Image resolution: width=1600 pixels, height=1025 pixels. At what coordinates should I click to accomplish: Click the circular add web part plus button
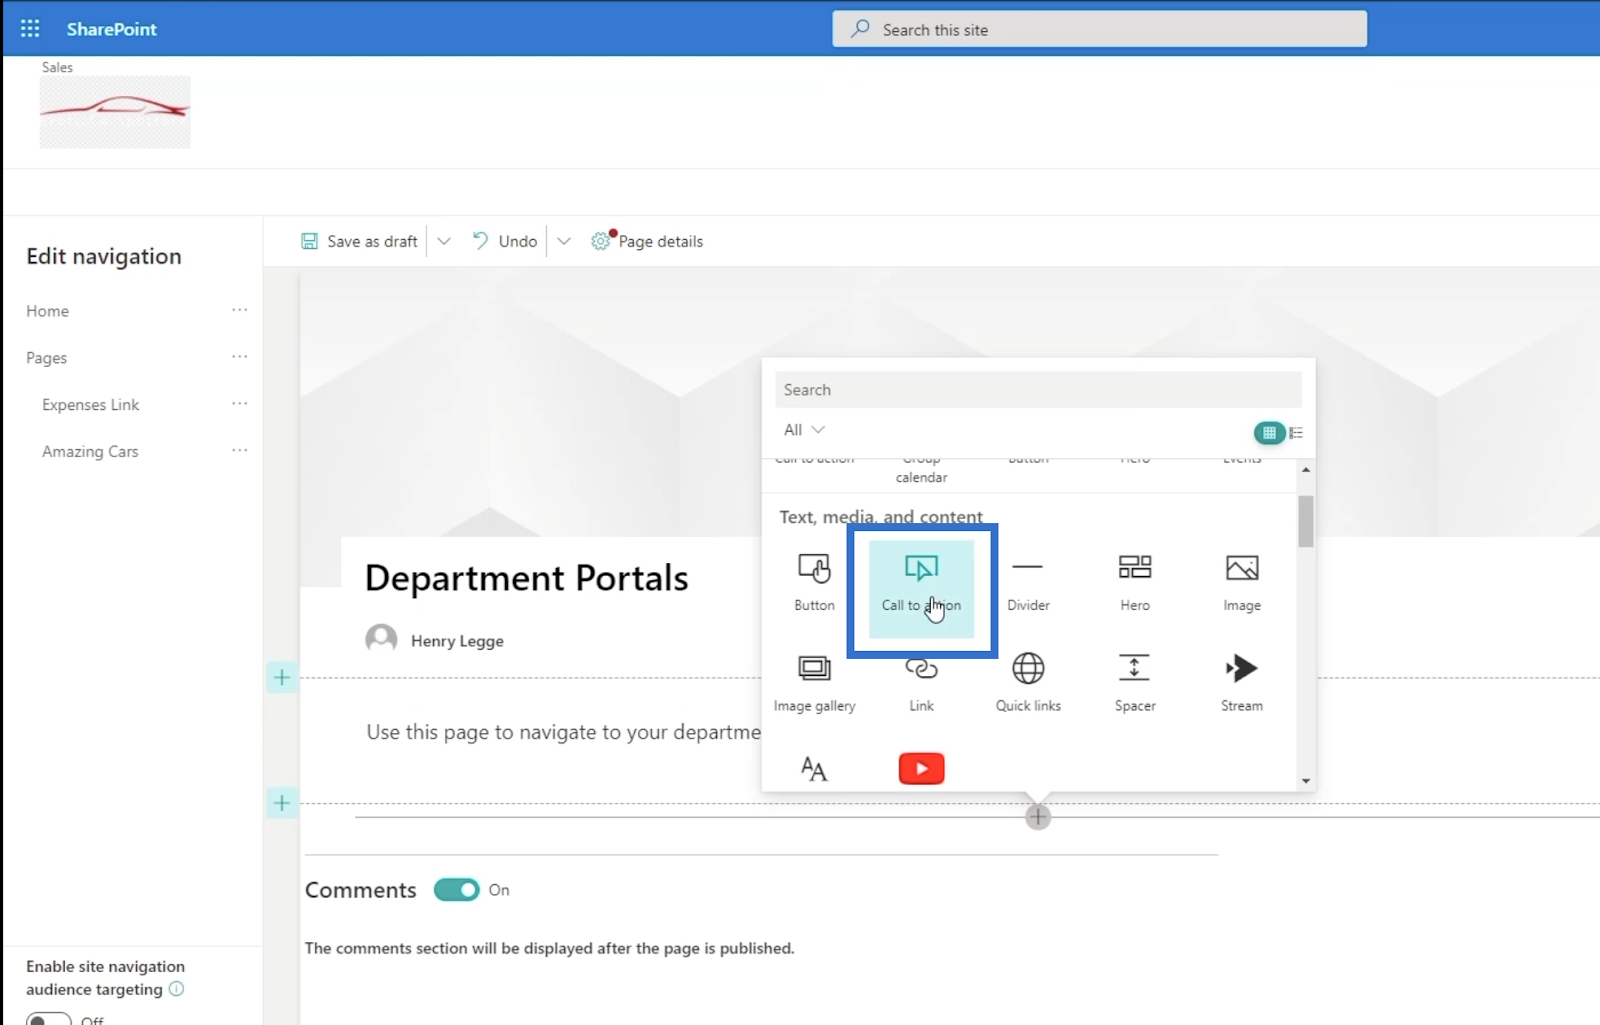point(1038,817)
